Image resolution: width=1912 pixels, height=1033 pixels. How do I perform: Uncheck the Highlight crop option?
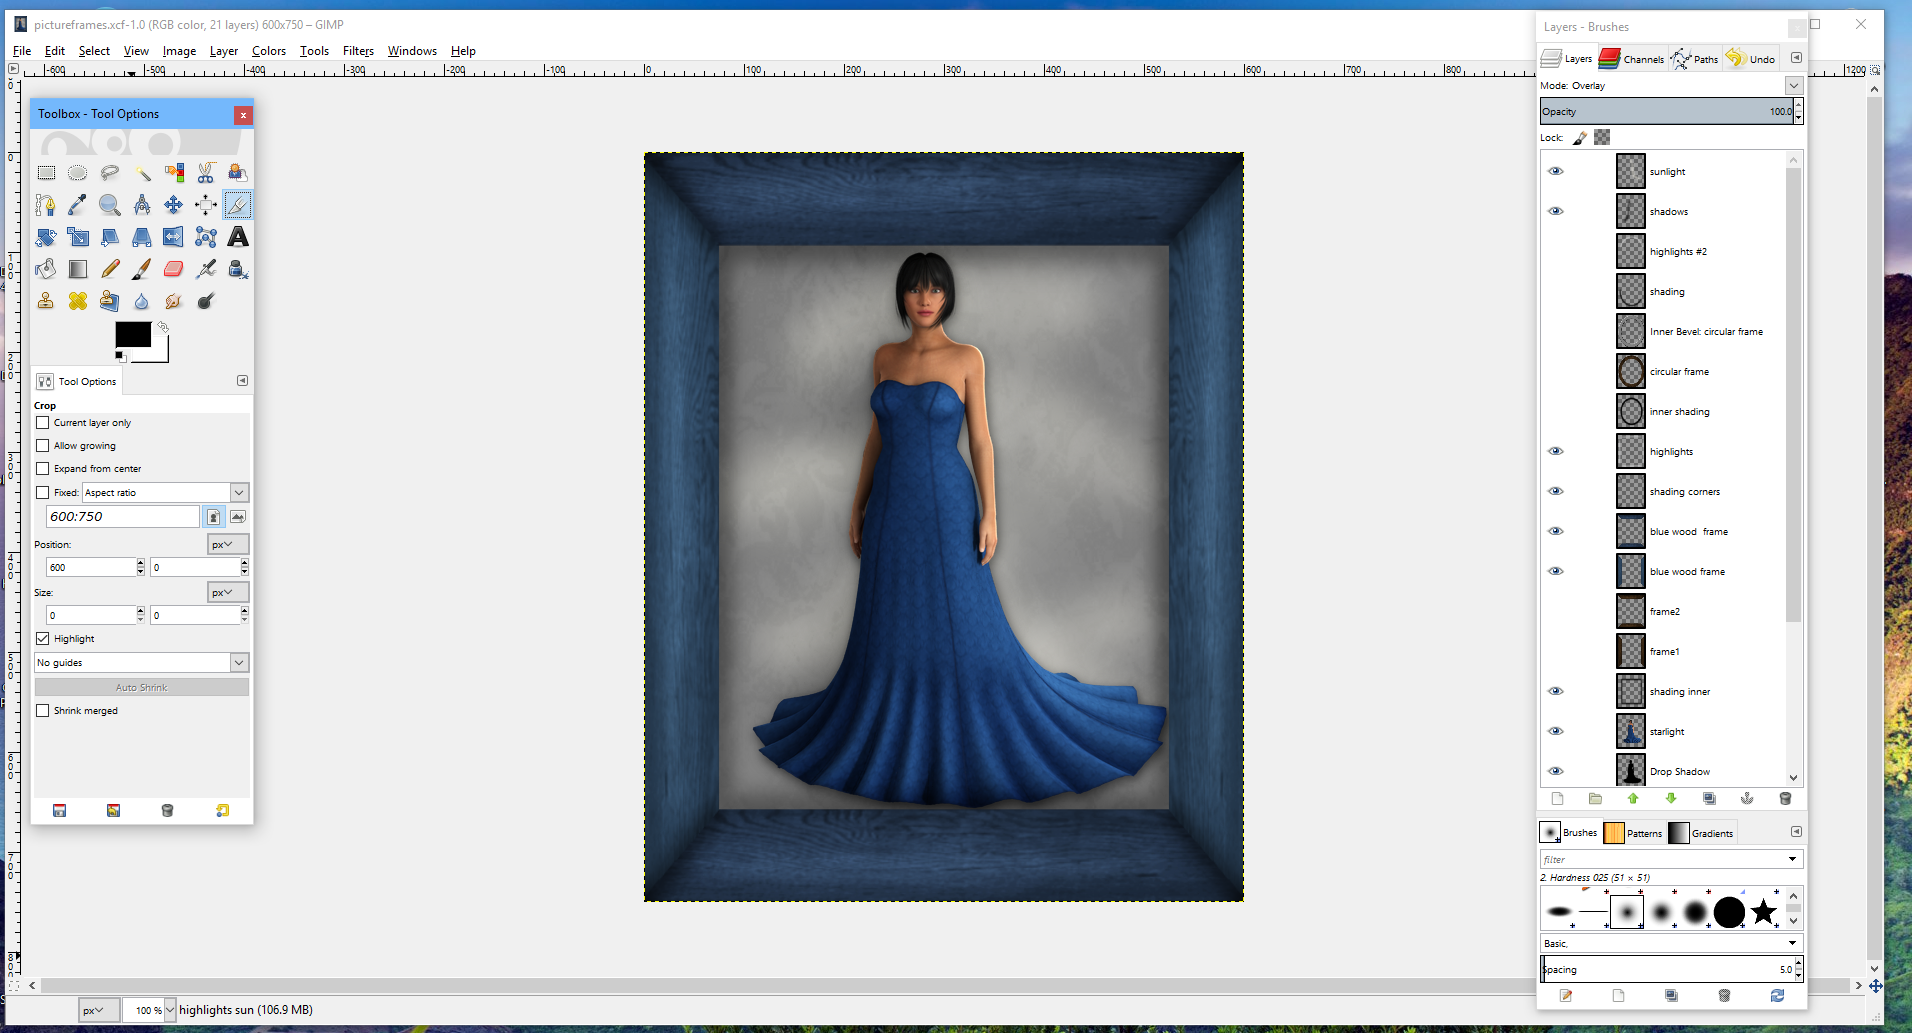43,638
